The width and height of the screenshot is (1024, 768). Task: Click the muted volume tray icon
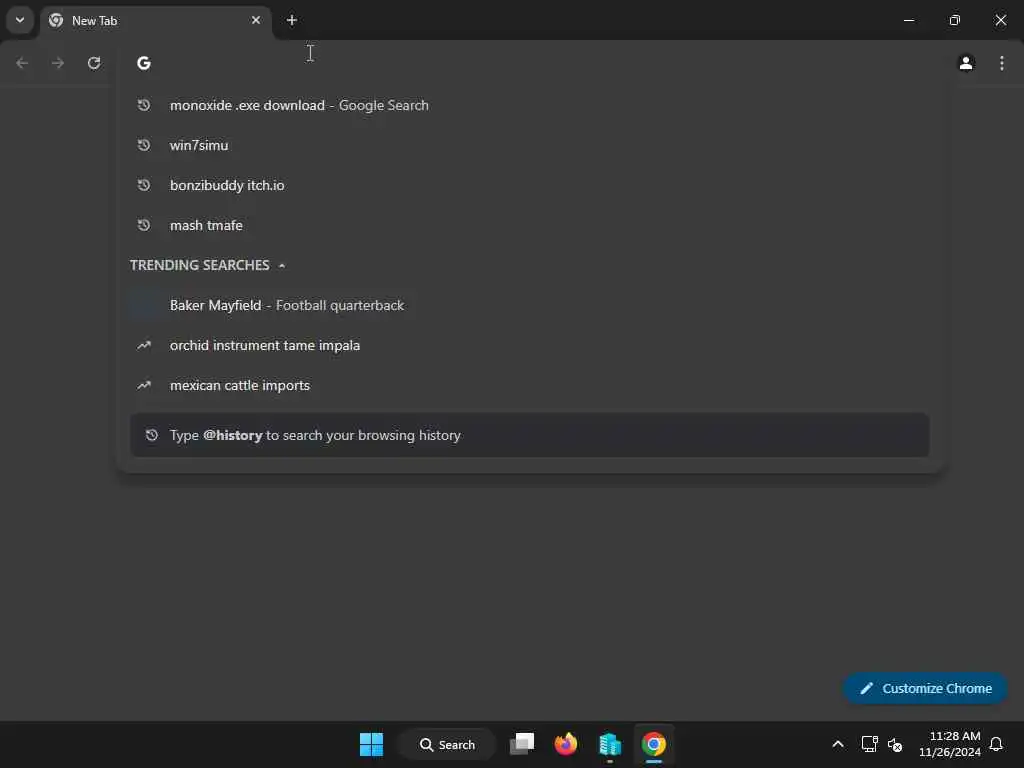[895, 744]
